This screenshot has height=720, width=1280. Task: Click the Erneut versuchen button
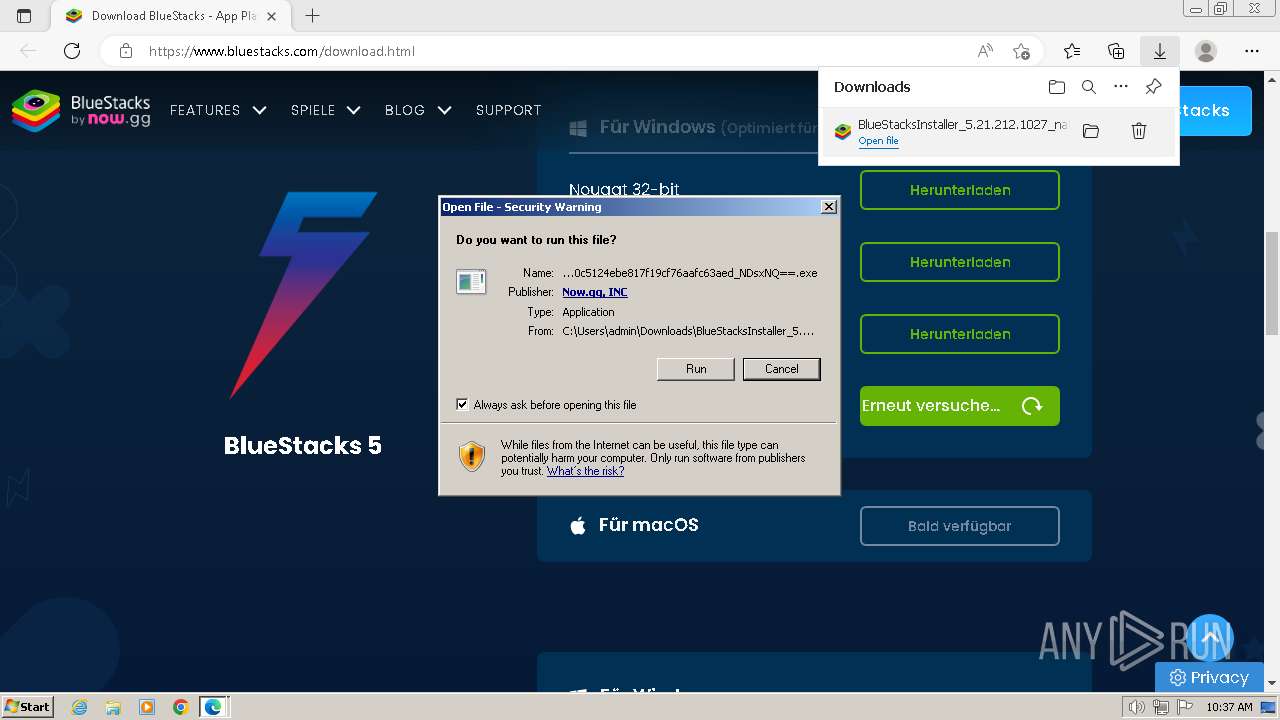coord(960,406)
